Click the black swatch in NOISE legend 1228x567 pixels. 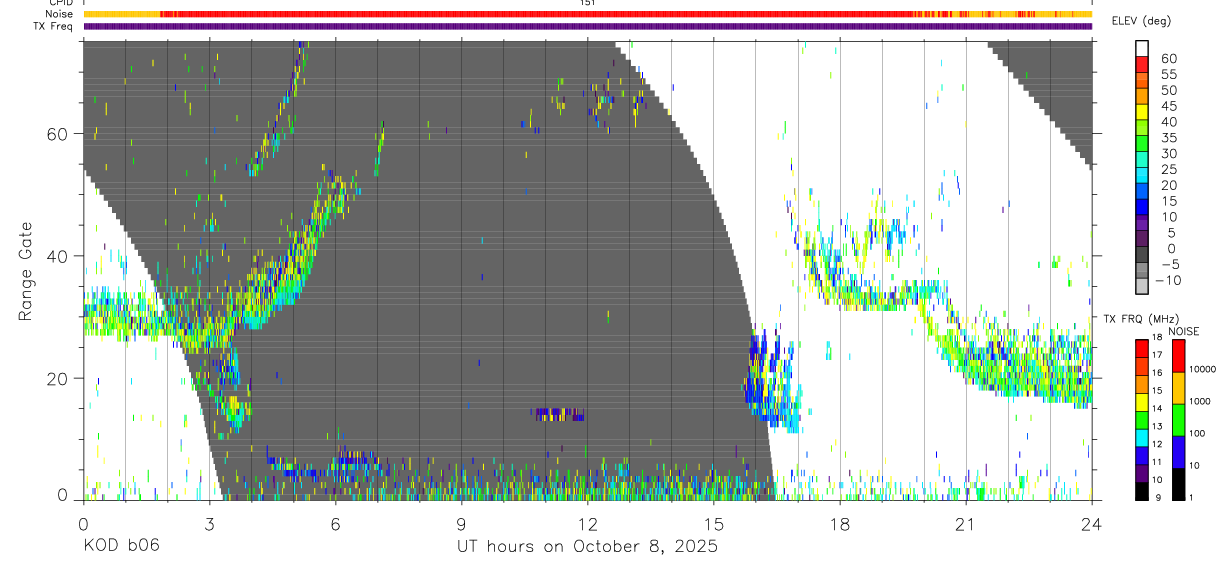point(1177,484)
